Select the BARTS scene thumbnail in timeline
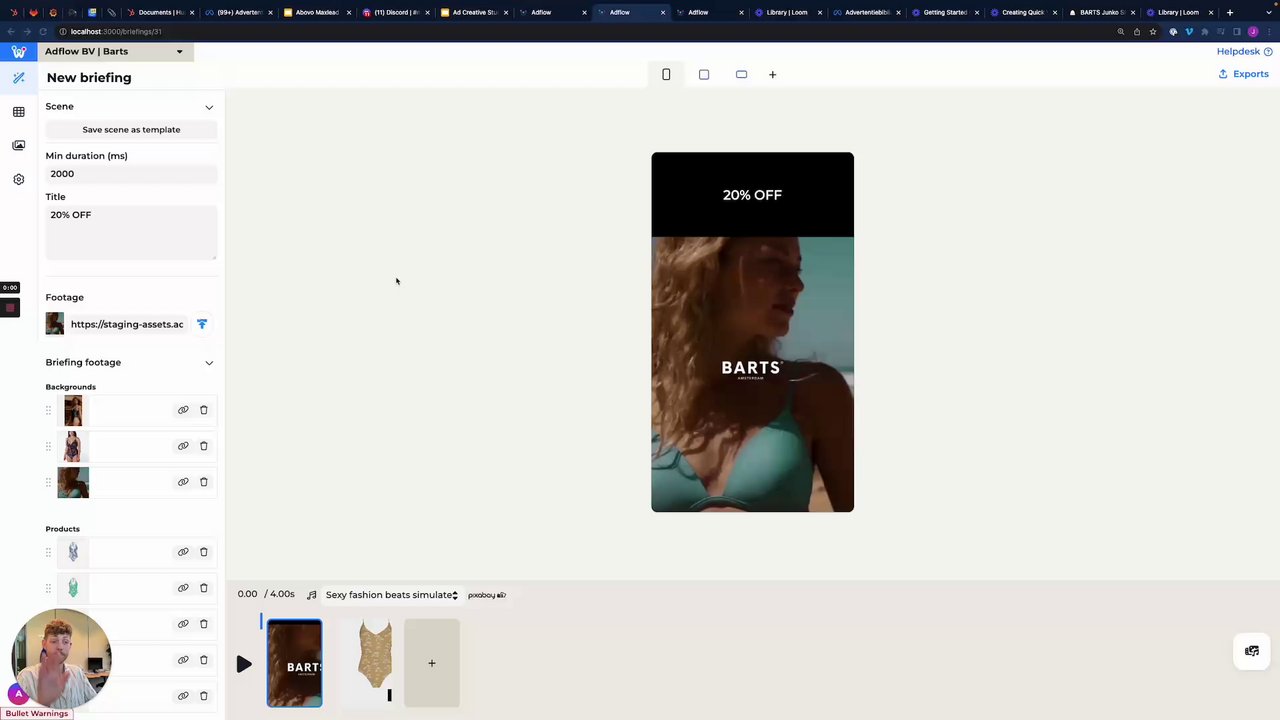1280x720 pixels. pos(295,663)
